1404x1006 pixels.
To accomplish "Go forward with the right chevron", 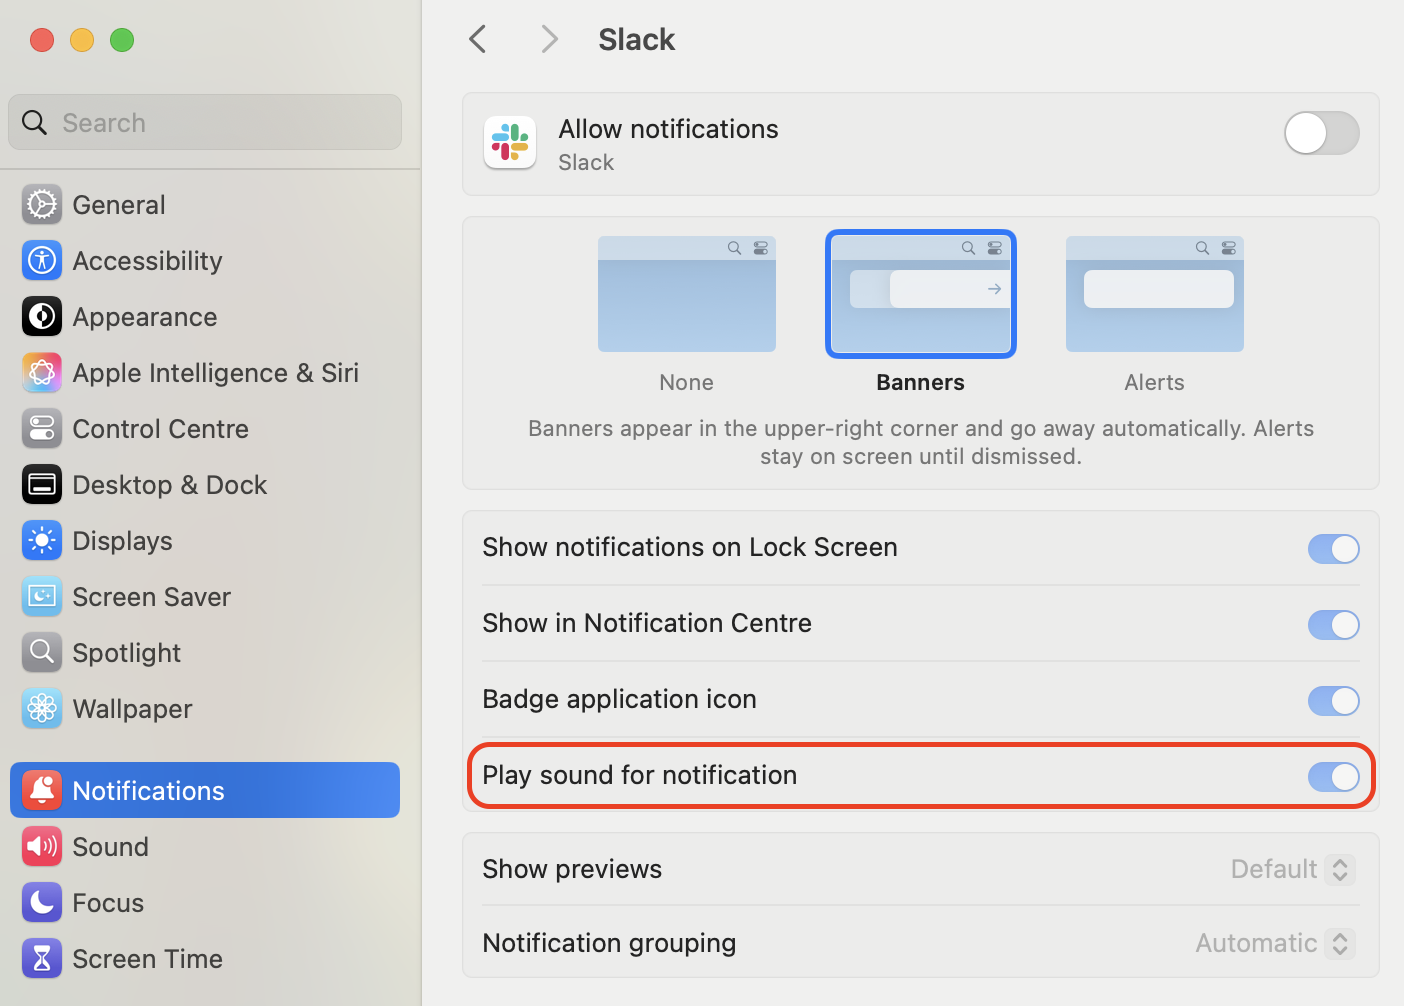I will (549, 40).
